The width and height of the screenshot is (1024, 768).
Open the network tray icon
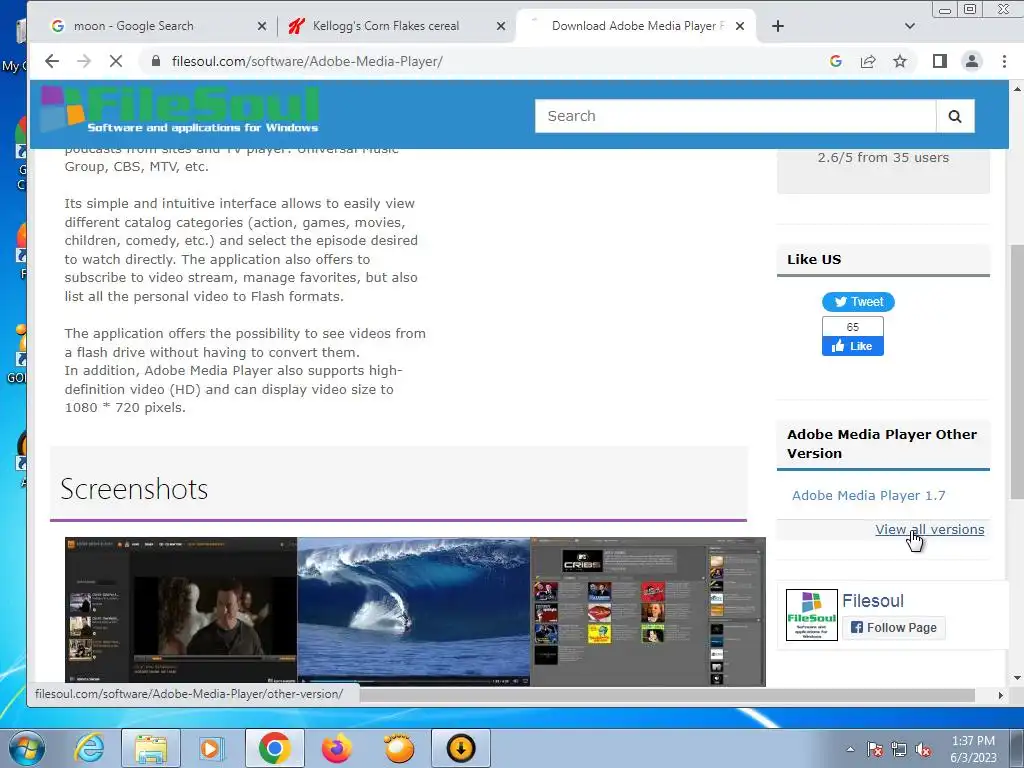[x=899, y=749]
